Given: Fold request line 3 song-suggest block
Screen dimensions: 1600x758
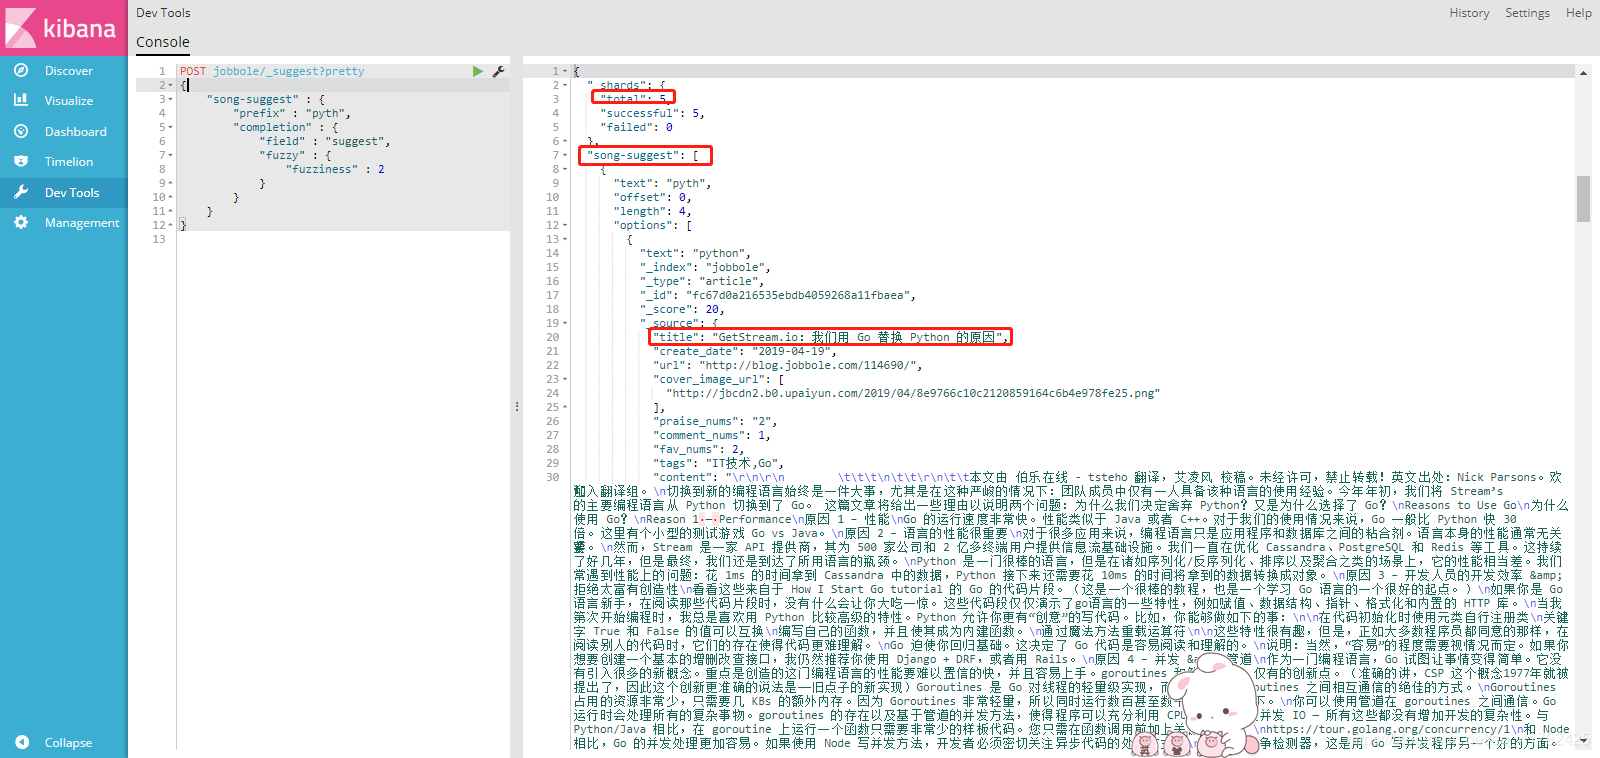Looking at the screenshot, I should coord(171,99).
